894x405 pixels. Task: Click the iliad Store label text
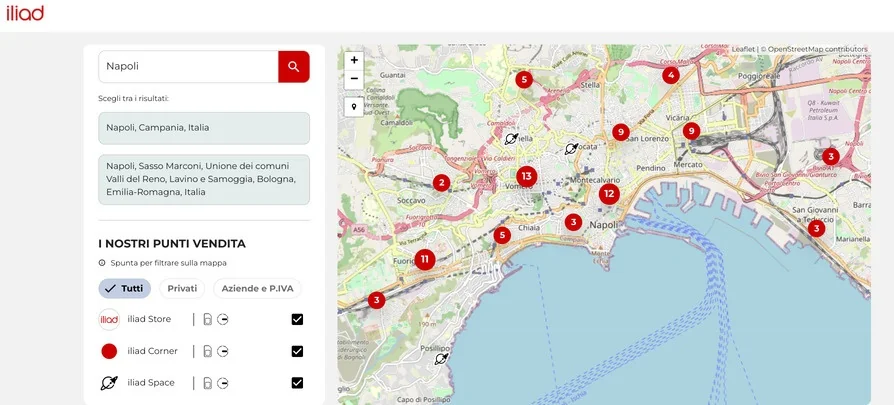149,319
